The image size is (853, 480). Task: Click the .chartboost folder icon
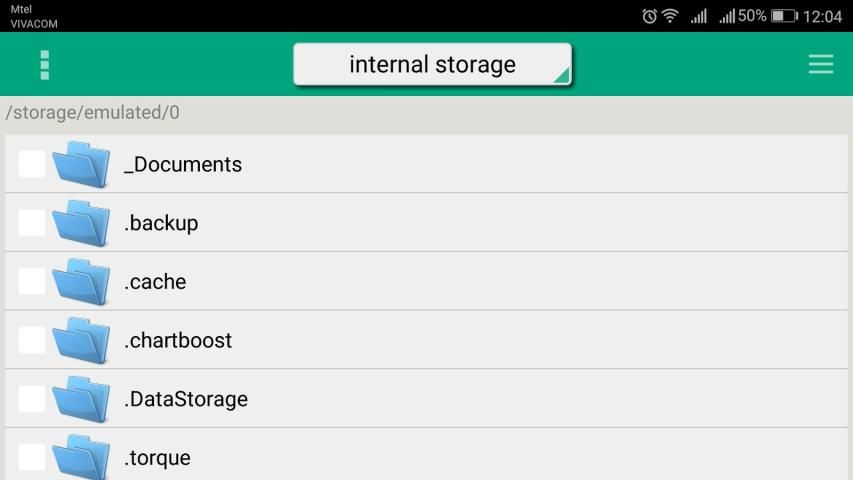click(x=81, y=340)
